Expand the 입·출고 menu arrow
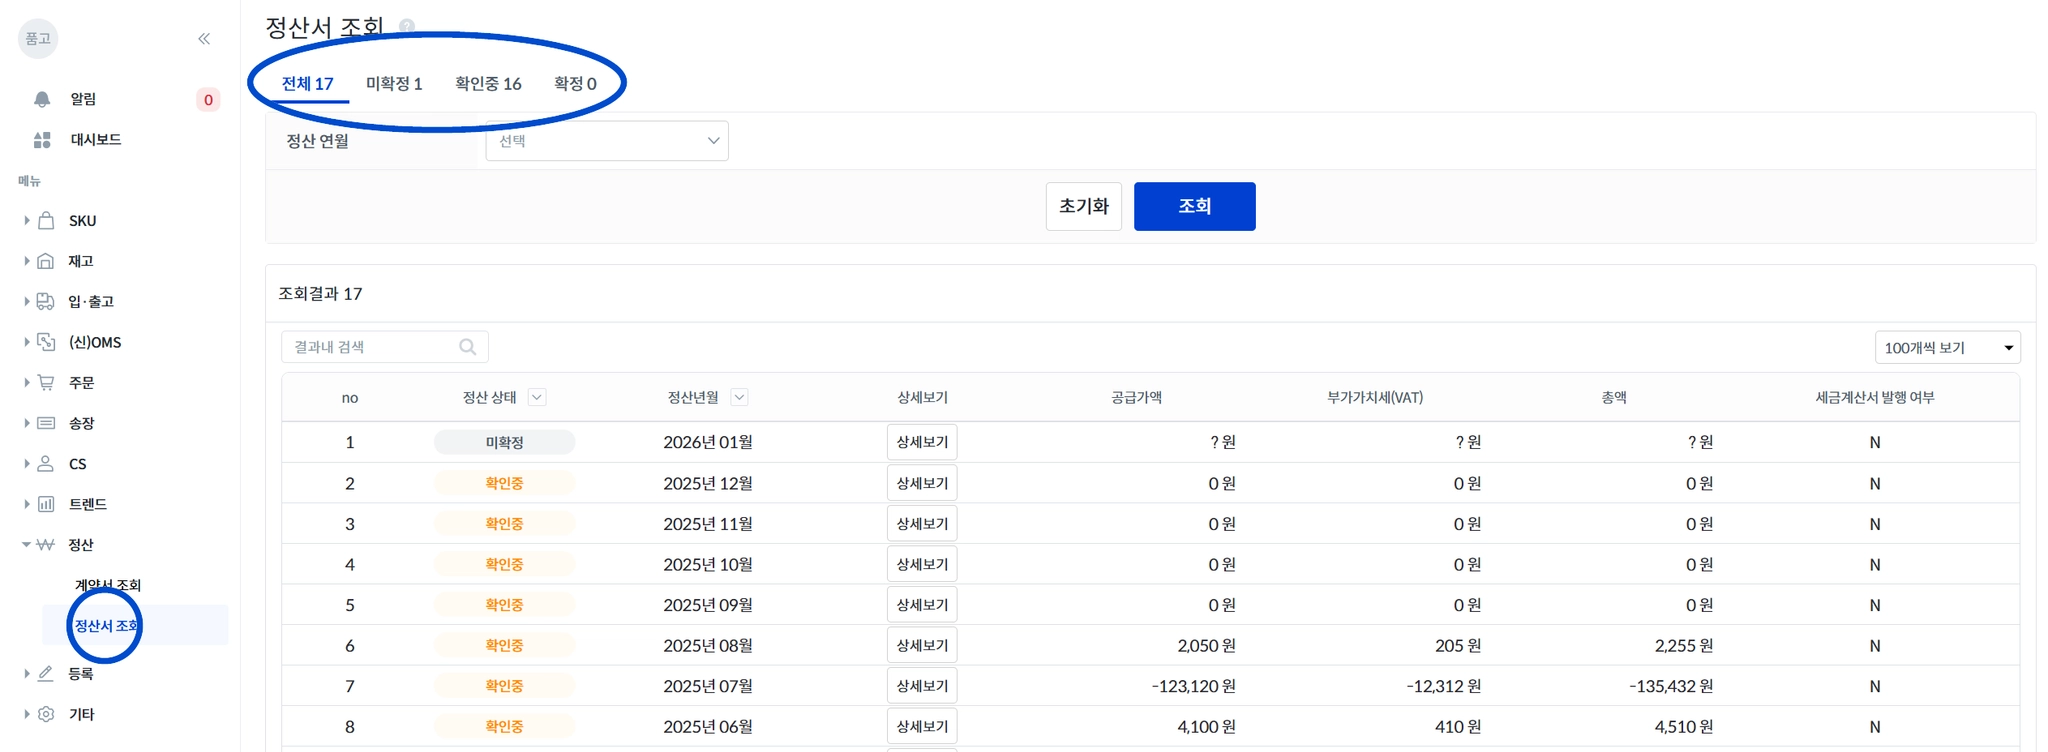 coord(26,301)
